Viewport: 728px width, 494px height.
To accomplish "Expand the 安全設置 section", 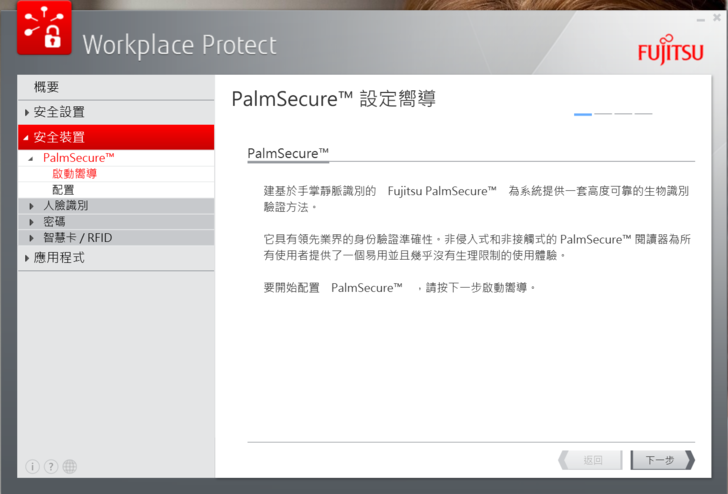I will (59, 112).
